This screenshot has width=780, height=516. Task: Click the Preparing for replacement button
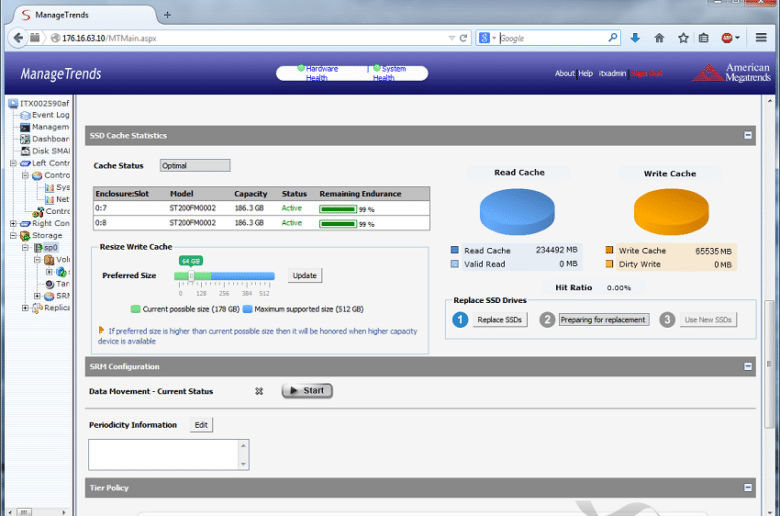click(x=603, y=319)
